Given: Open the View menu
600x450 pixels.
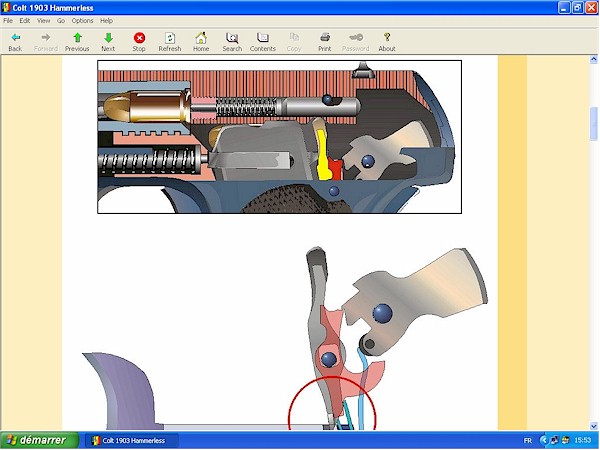Looking at the screenshot, I should pos(44,21).
